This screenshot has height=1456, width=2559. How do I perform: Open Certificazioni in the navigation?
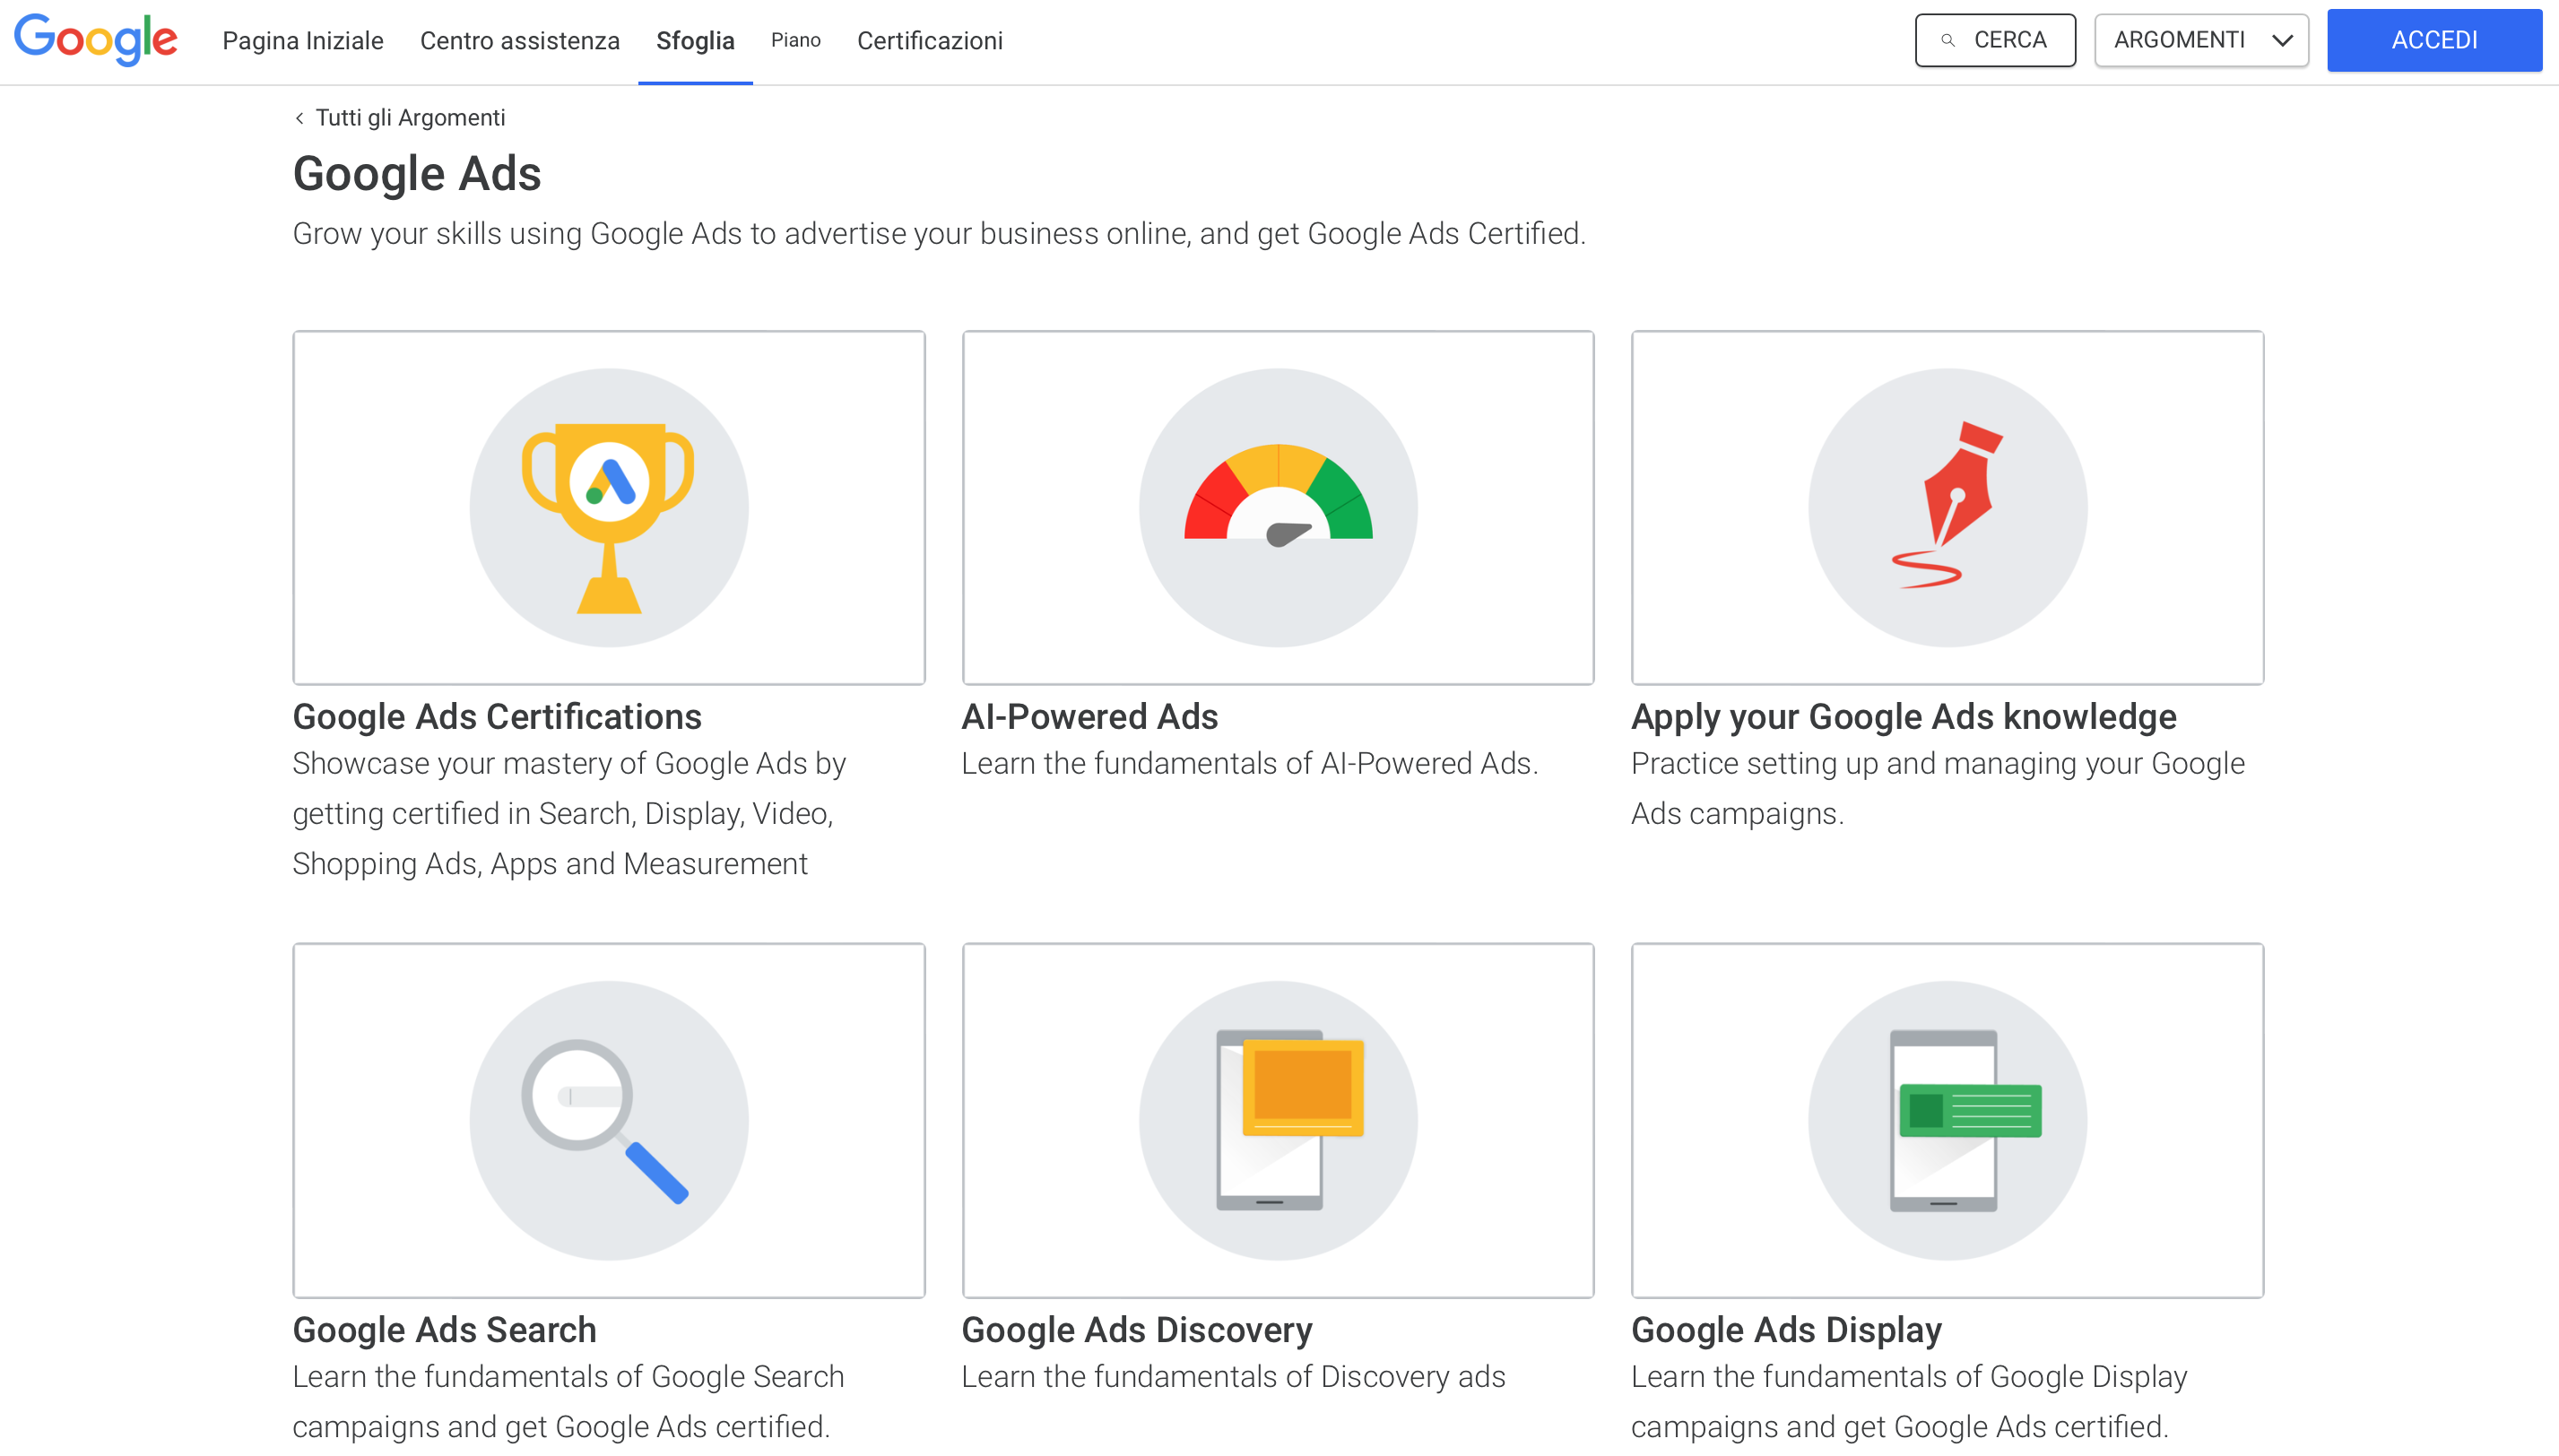click(x=930, y=40)
